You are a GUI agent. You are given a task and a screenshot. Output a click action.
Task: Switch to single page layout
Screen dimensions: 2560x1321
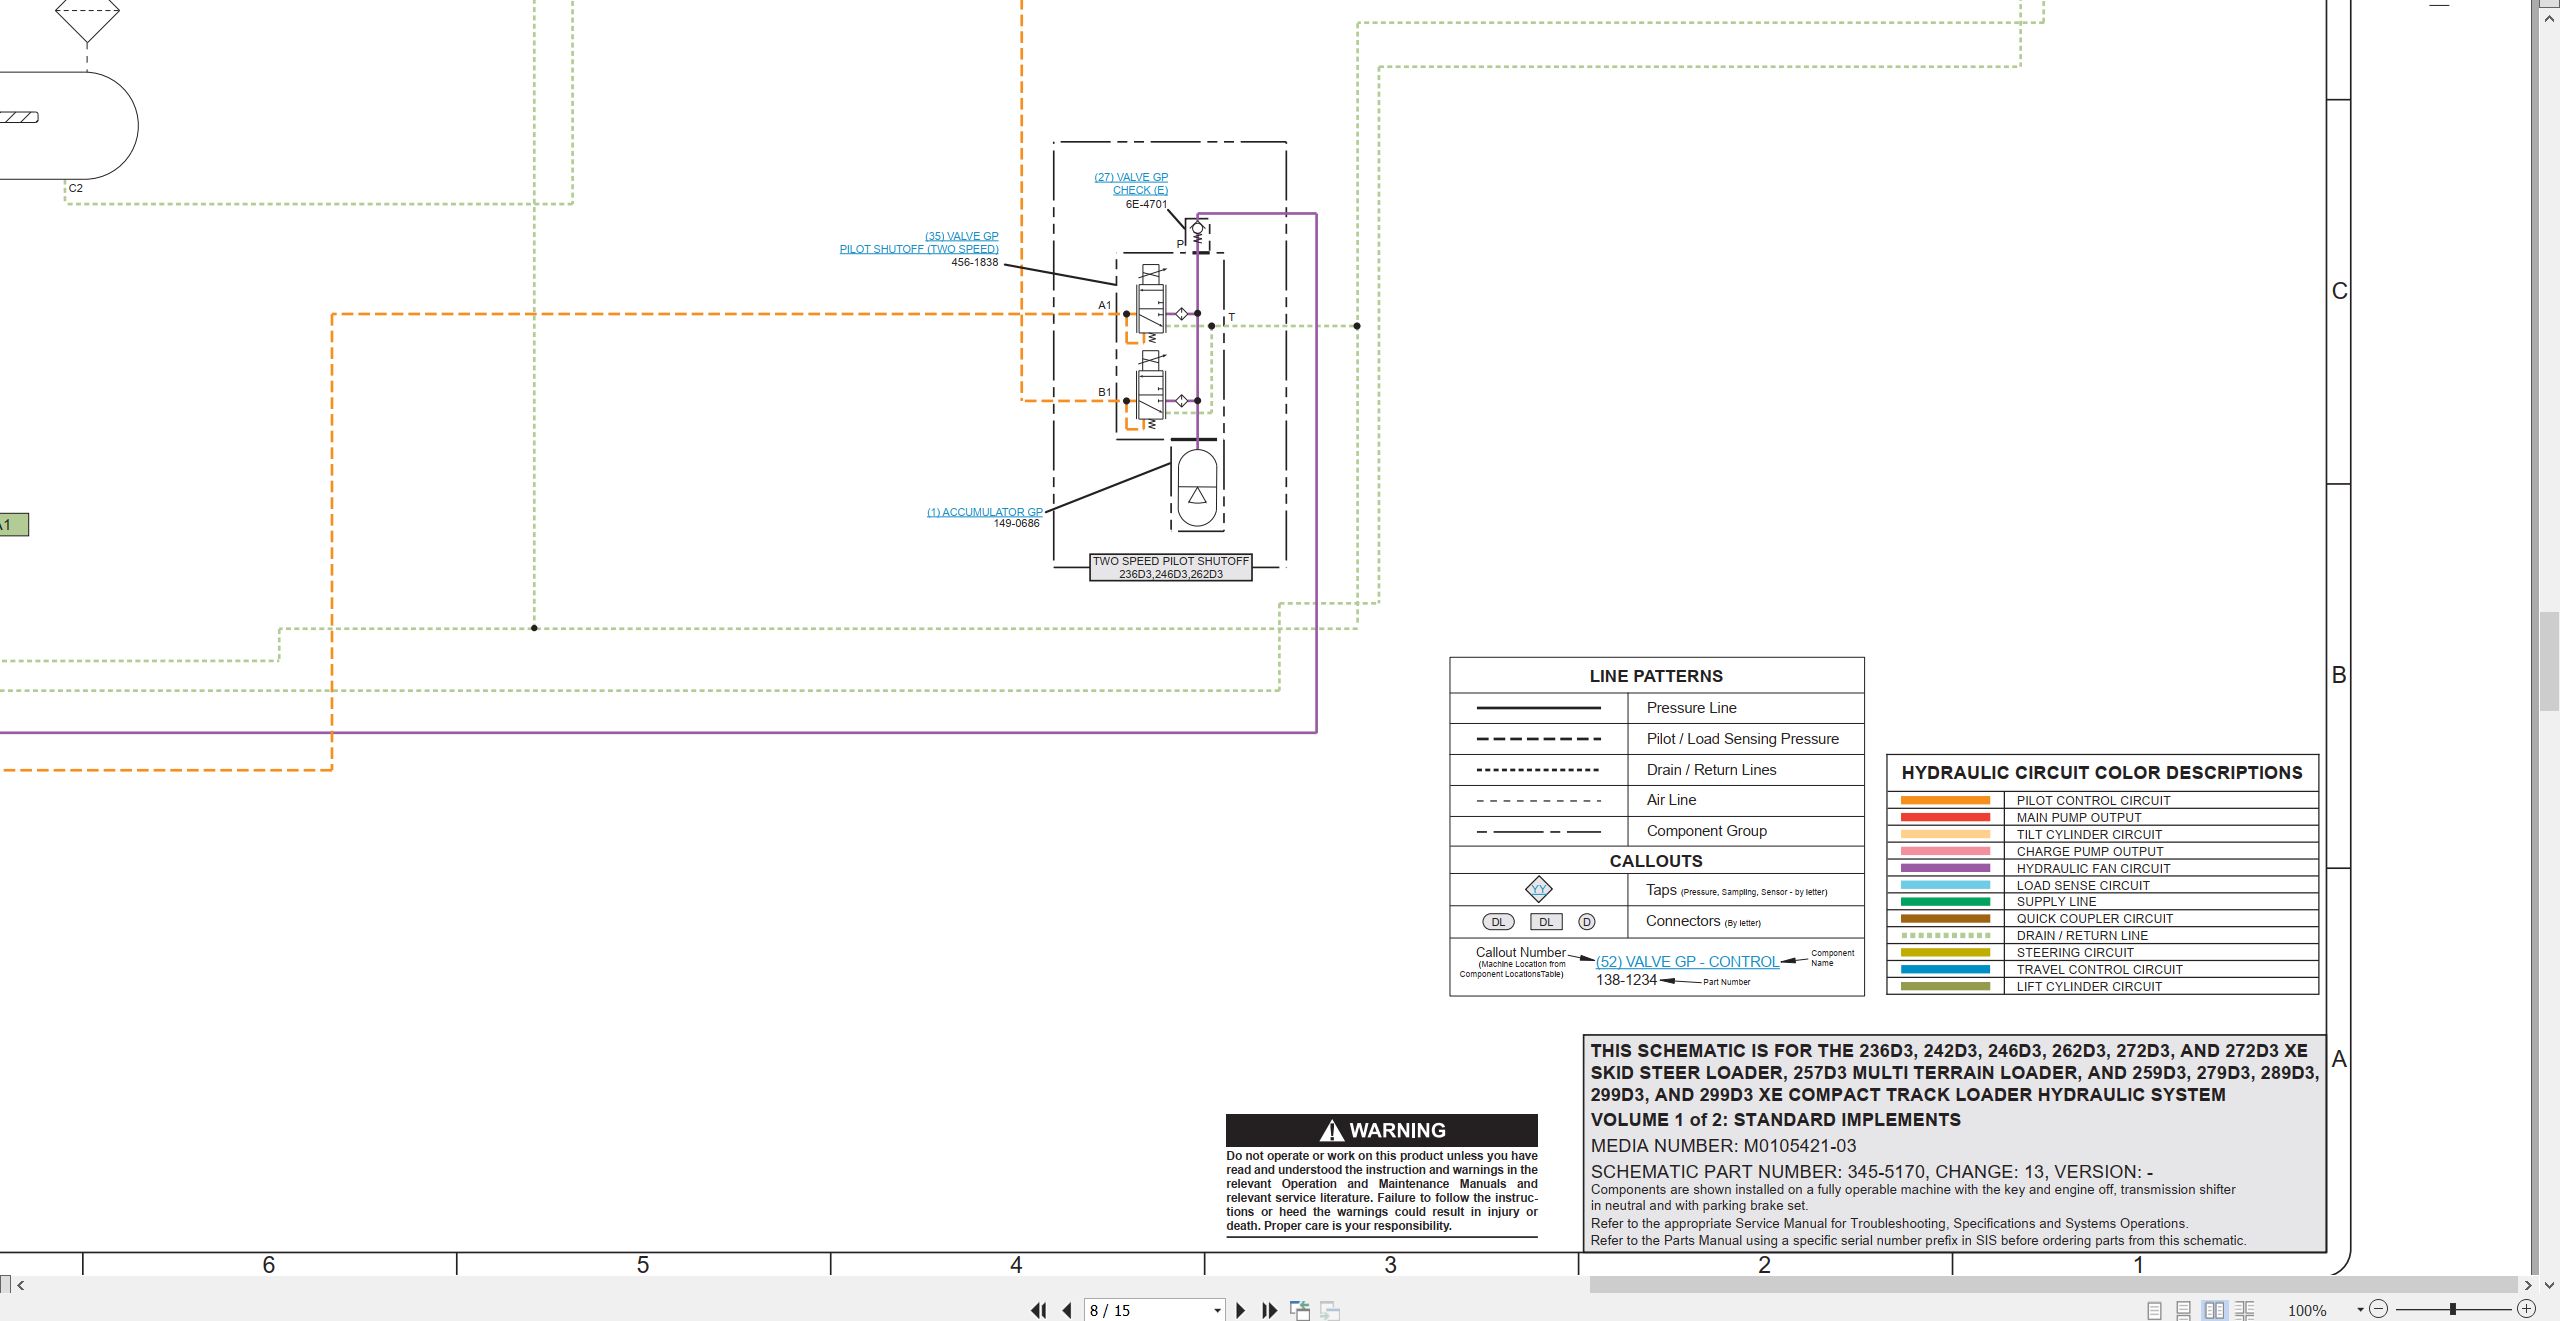coord(2154,1310)
